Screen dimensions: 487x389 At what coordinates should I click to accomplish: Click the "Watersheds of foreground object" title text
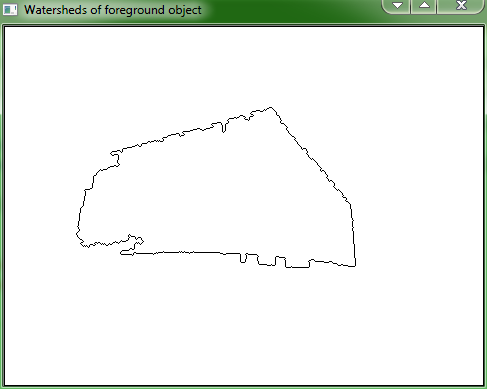113,10
